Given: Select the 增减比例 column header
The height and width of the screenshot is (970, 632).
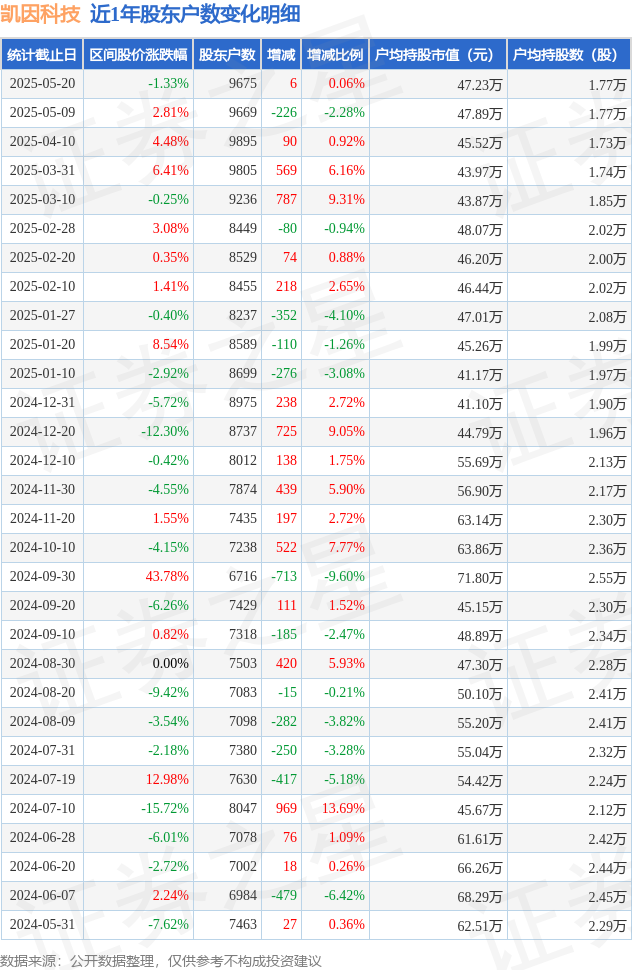Looking at the screenshot, I should point(335,54).
